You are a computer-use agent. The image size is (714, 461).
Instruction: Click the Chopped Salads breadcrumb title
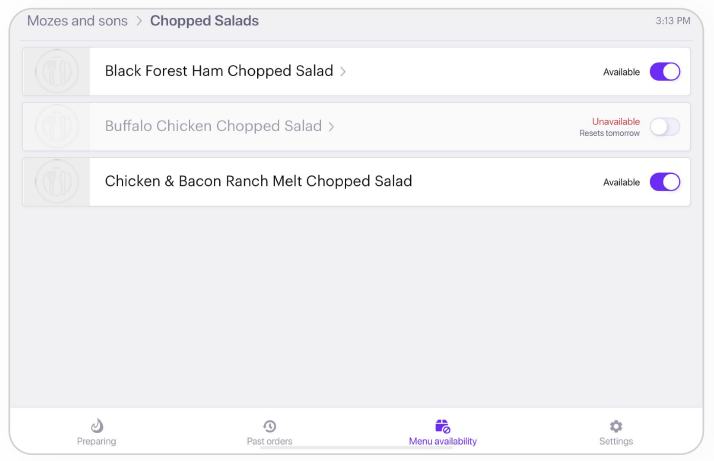(204, 21)
